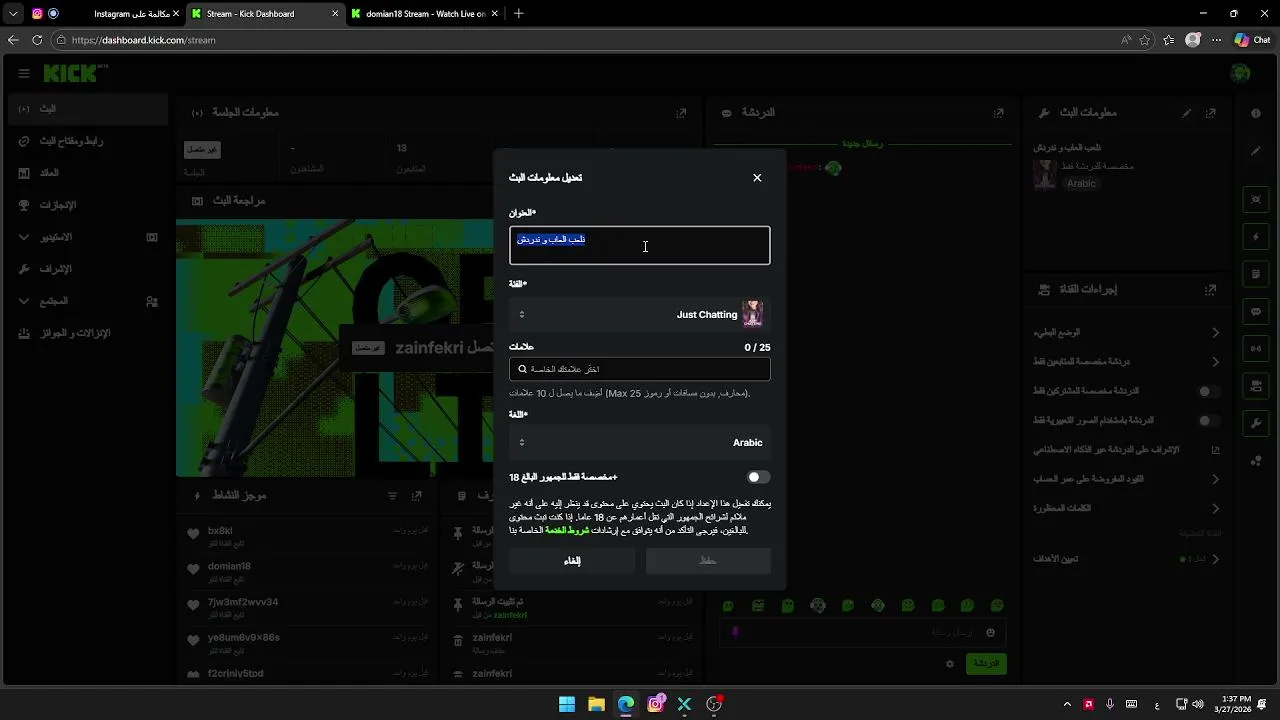Toggle the 18+ mature audience switch
This screenshot has width=1280, height=720.
(x=759, y=477)
